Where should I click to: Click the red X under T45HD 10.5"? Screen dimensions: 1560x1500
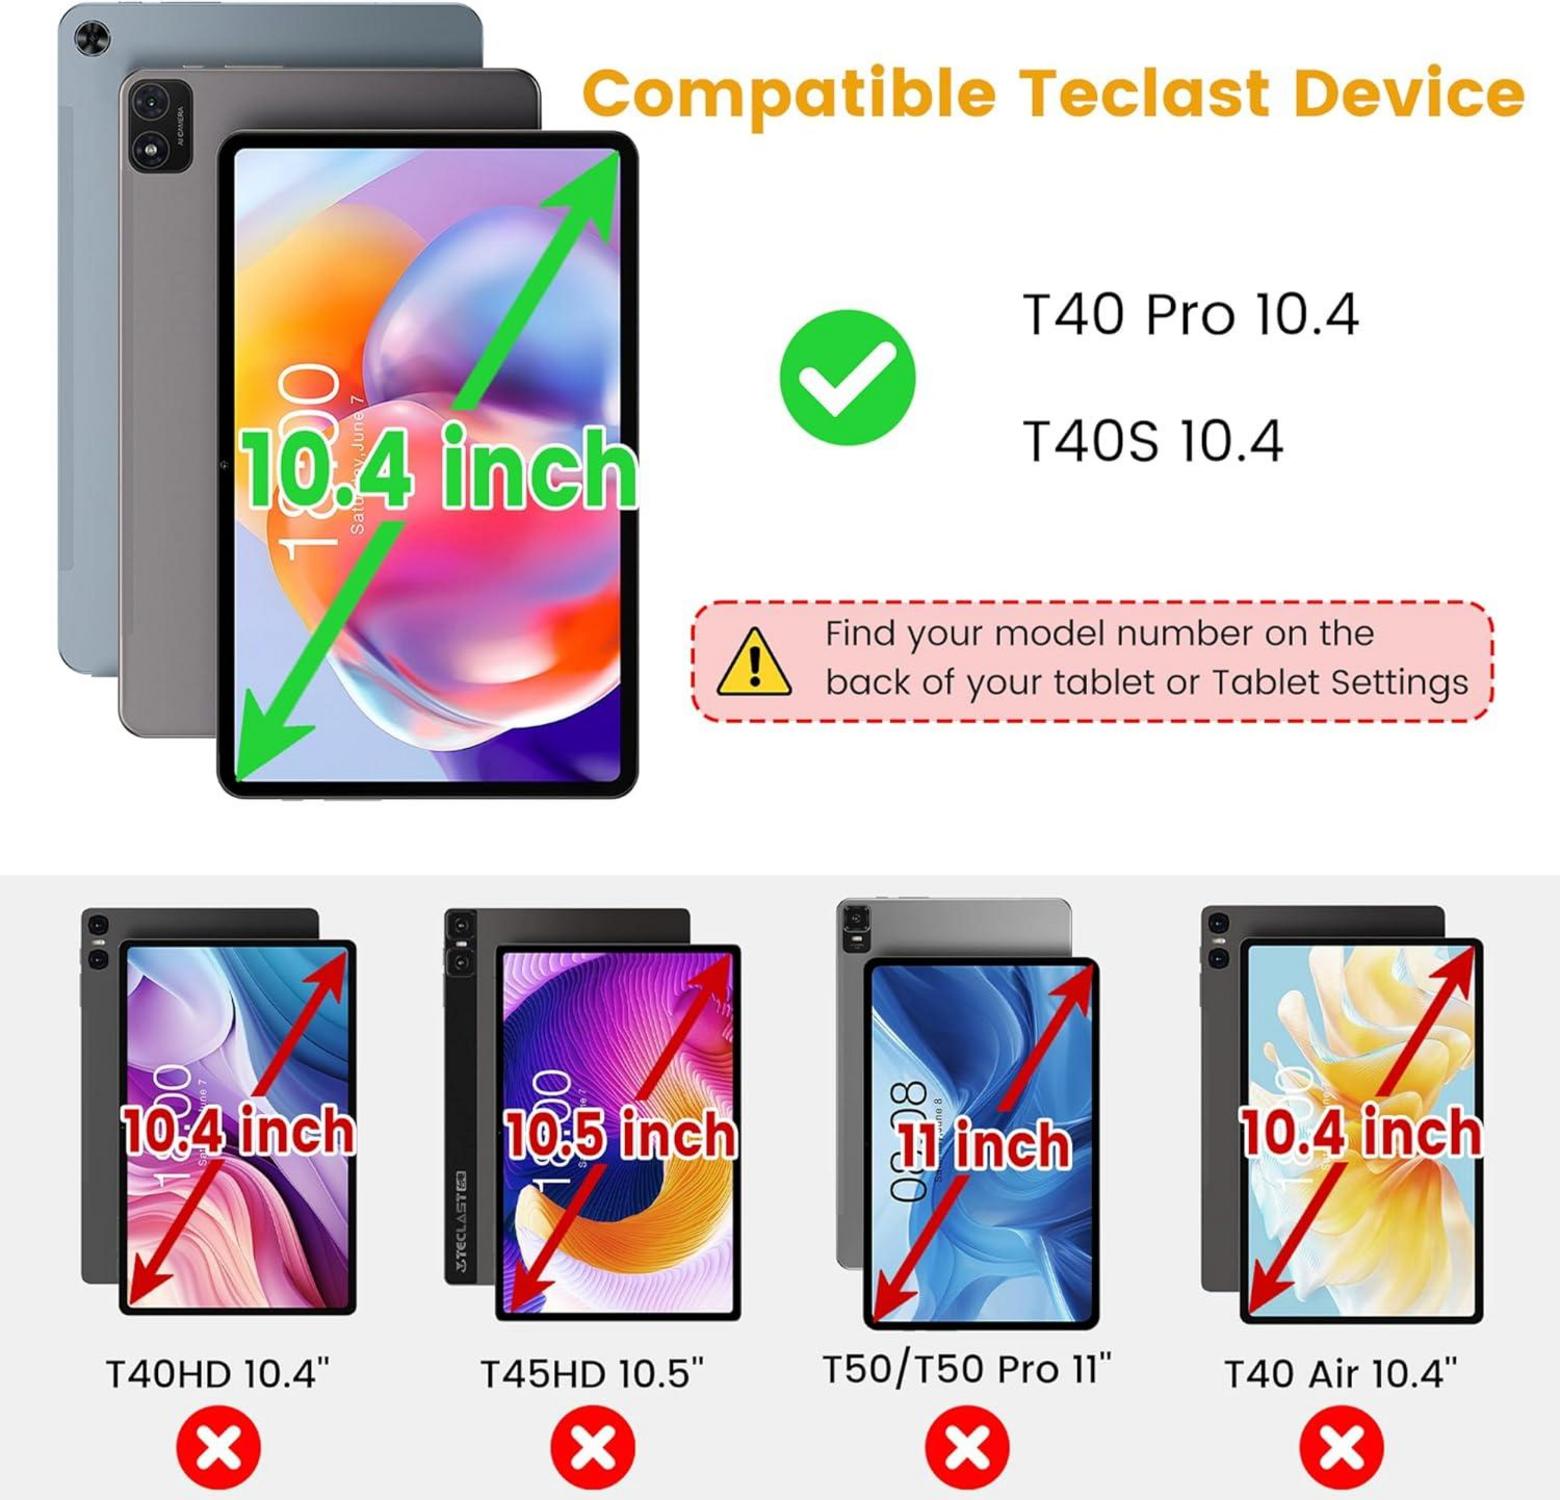pyautogui.click(x=593, y=1447)
